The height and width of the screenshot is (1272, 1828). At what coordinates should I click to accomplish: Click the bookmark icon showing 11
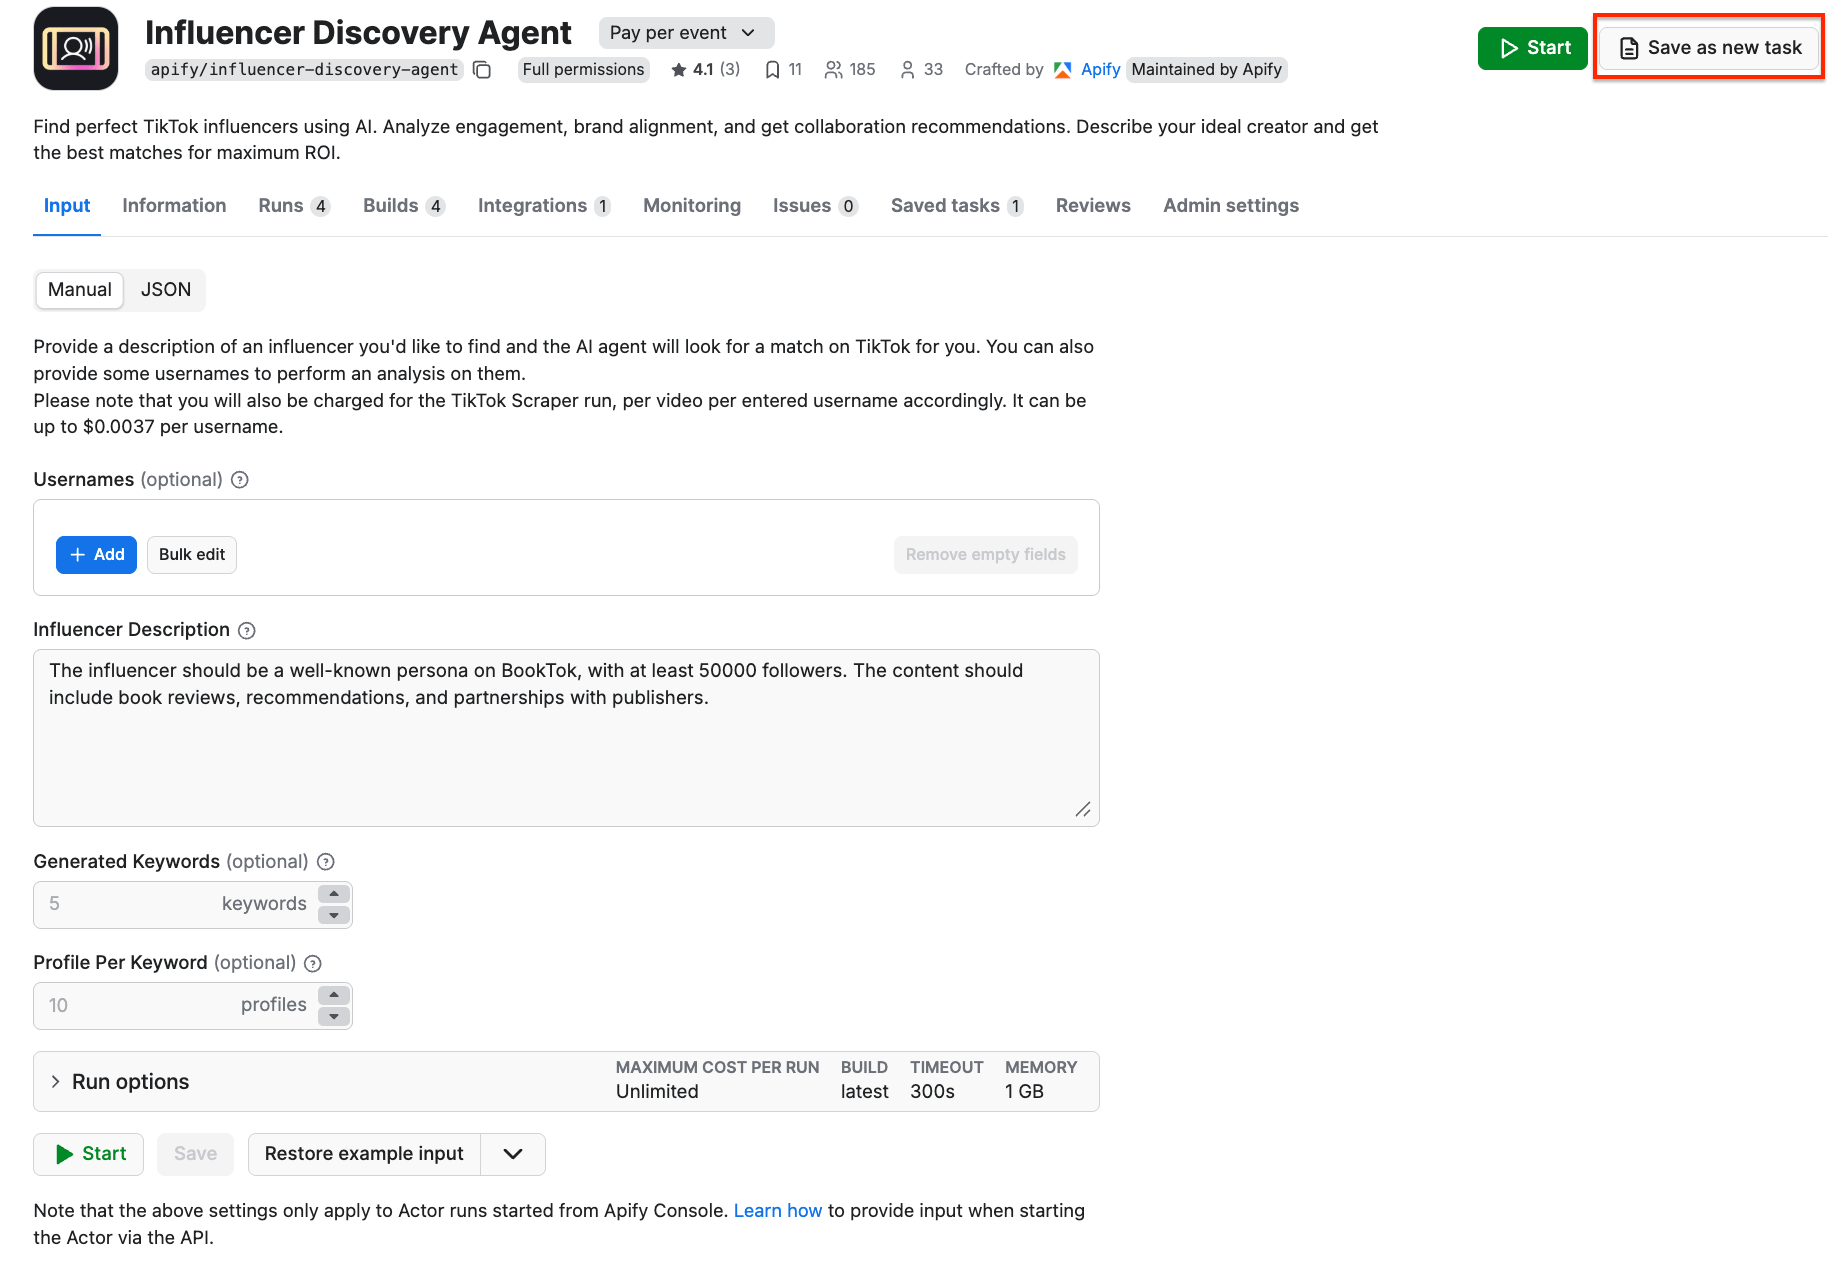coord(772,69)
